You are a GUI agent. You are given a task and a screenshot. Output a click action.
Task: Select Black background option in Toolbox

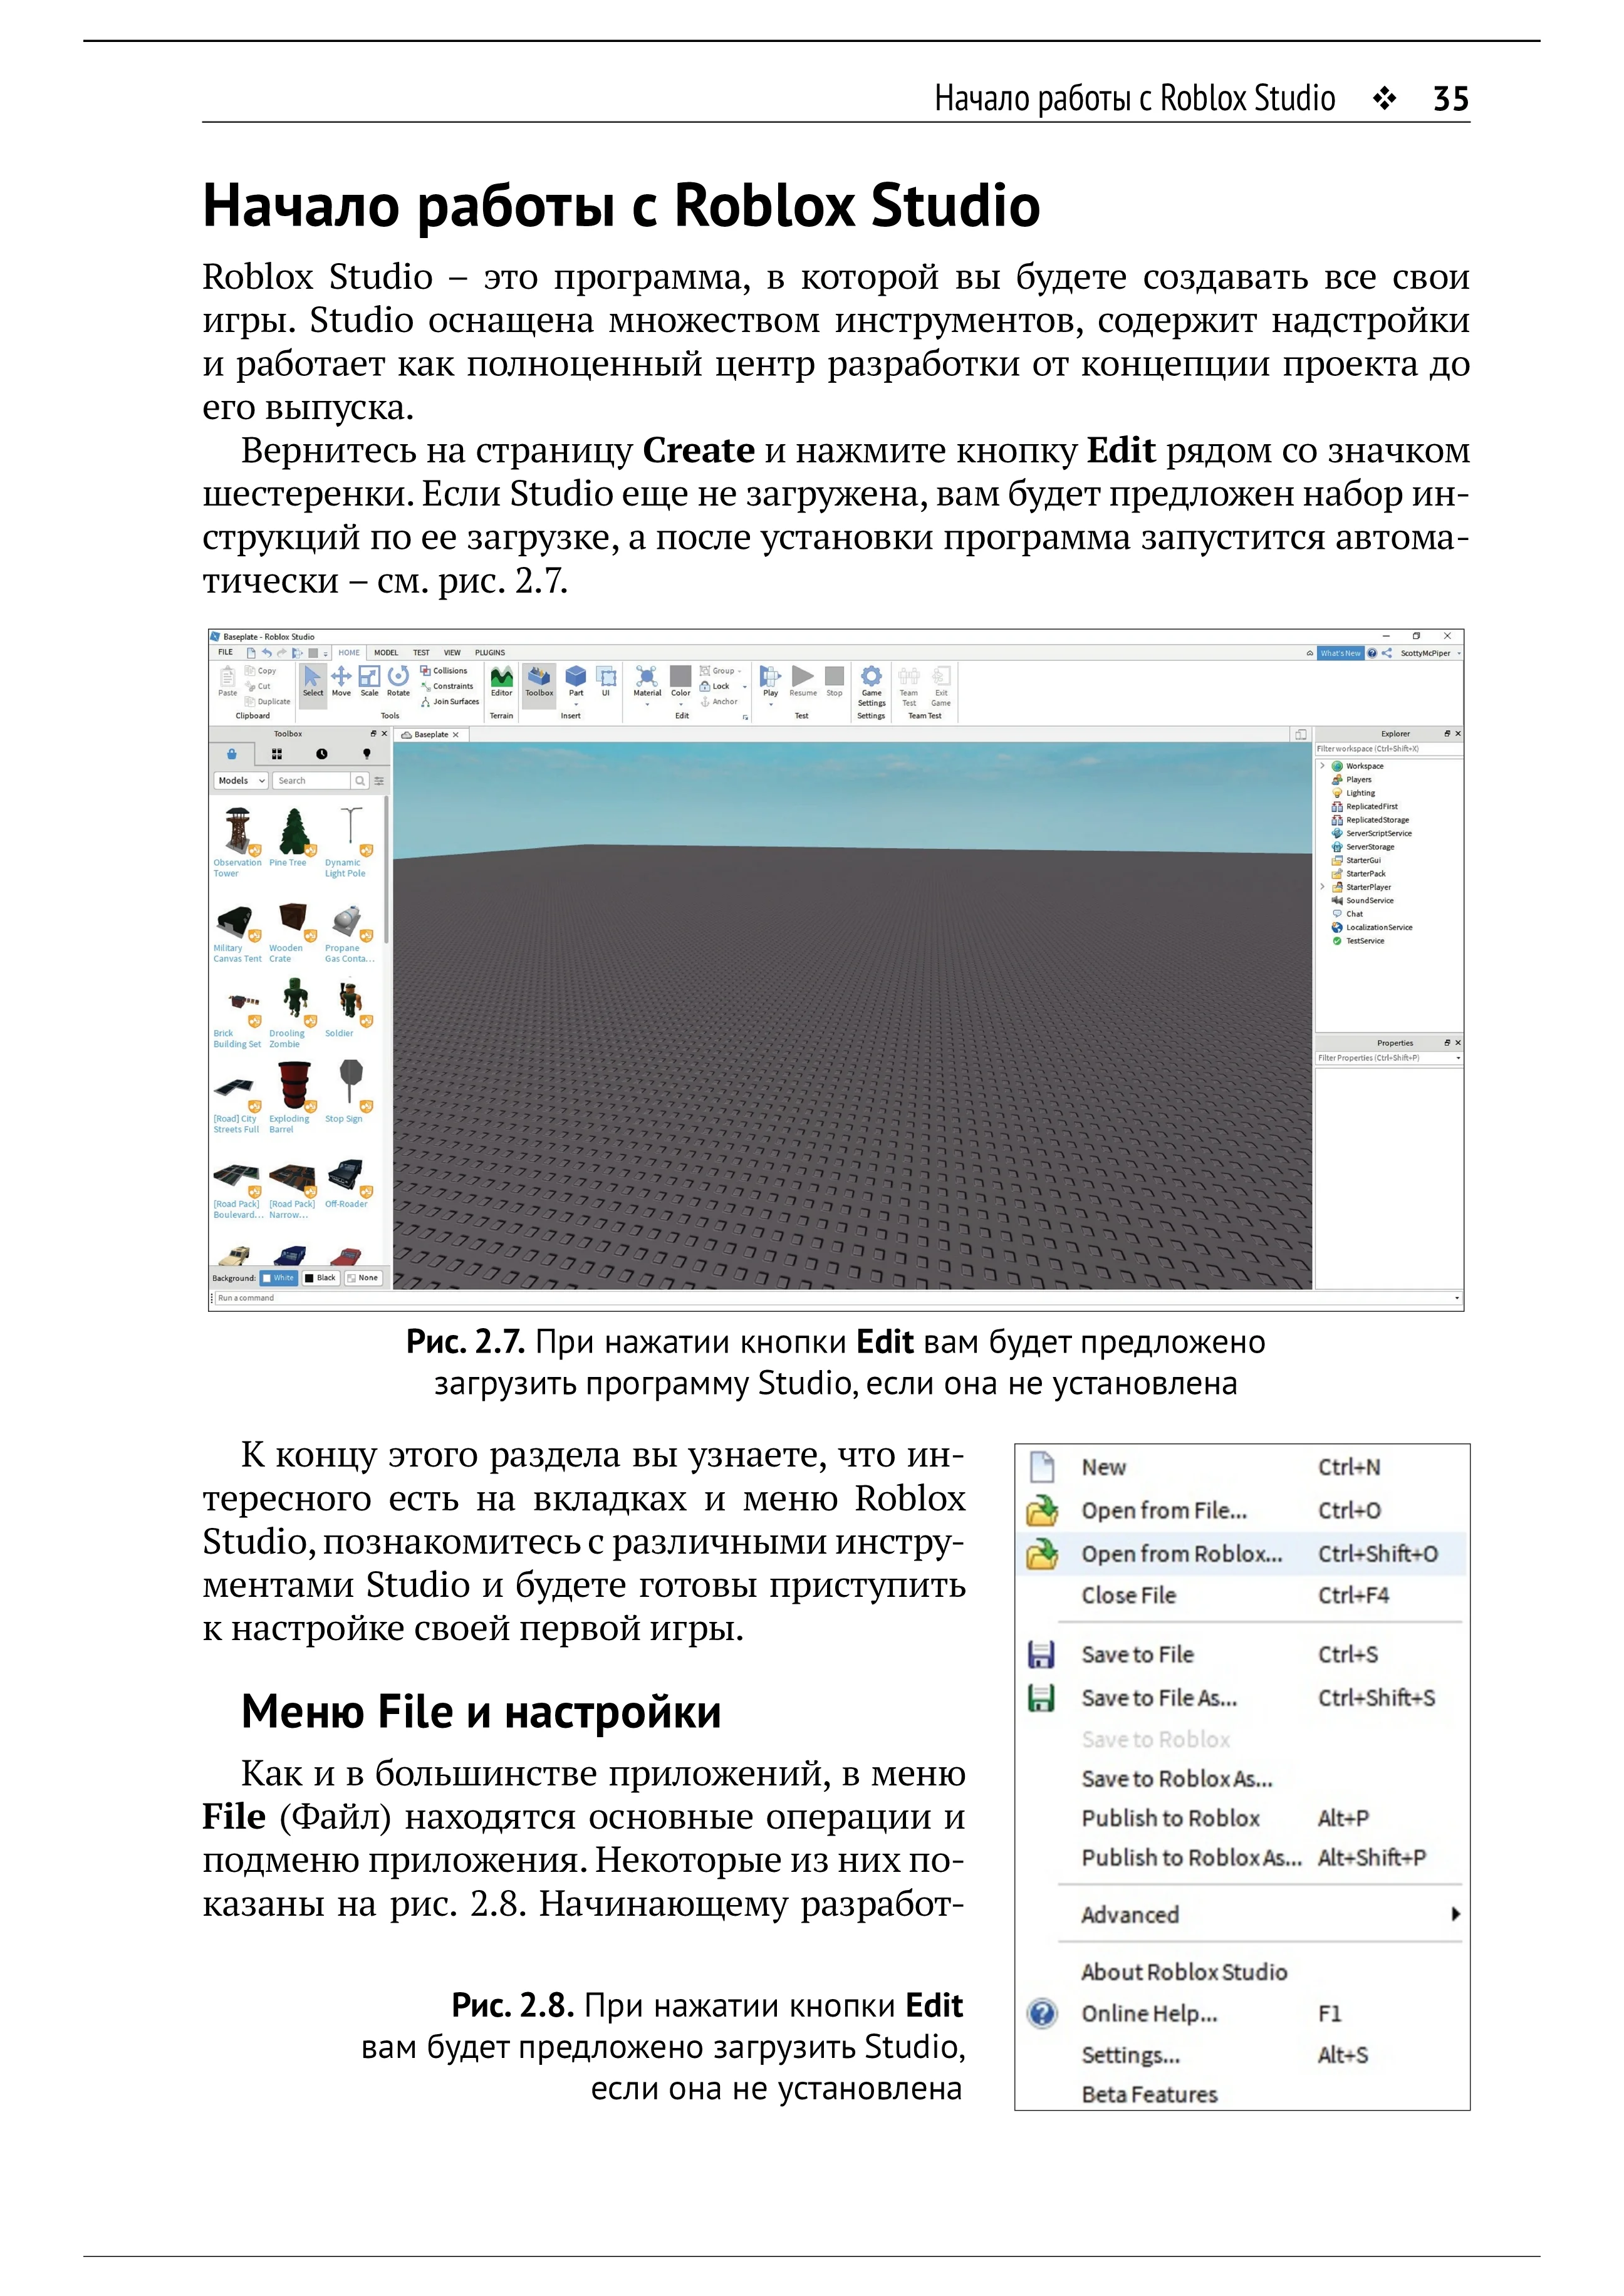320,1278
